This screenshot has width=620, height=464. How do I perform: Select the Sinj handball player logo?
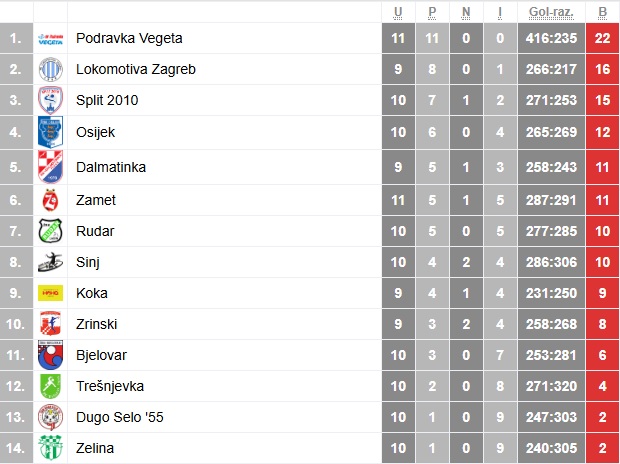point(50,262)
